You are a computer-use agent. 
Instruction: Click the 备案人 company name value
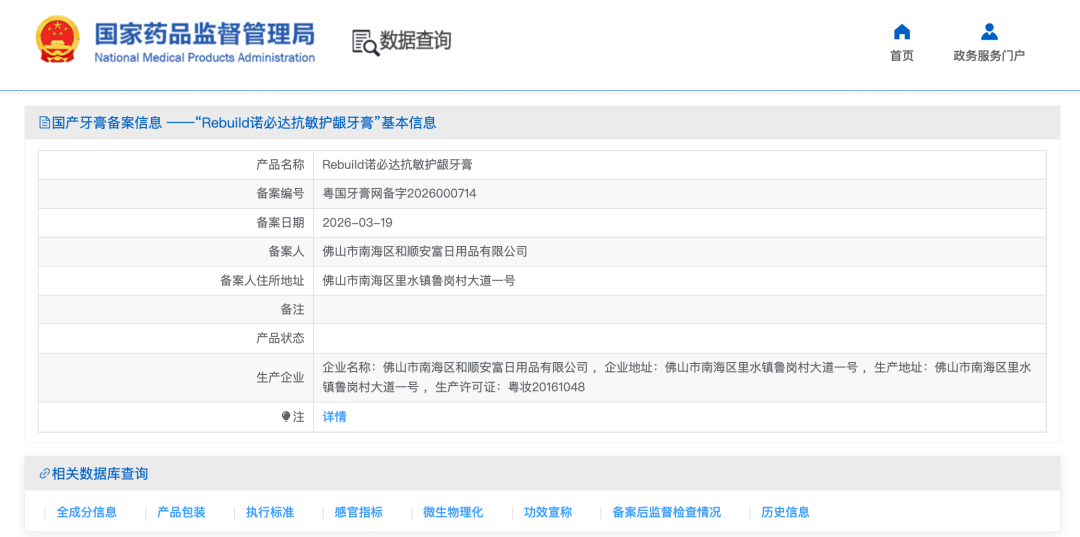tap(424, 251)
